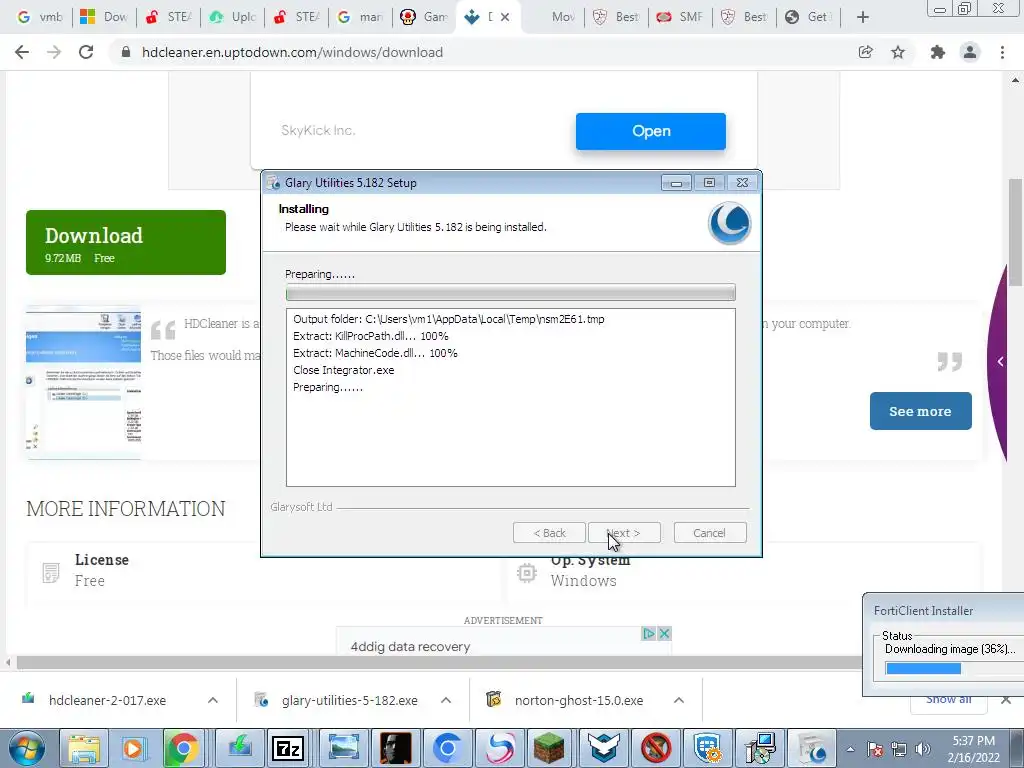Launch Windows Media Player from taskbar

133,748
